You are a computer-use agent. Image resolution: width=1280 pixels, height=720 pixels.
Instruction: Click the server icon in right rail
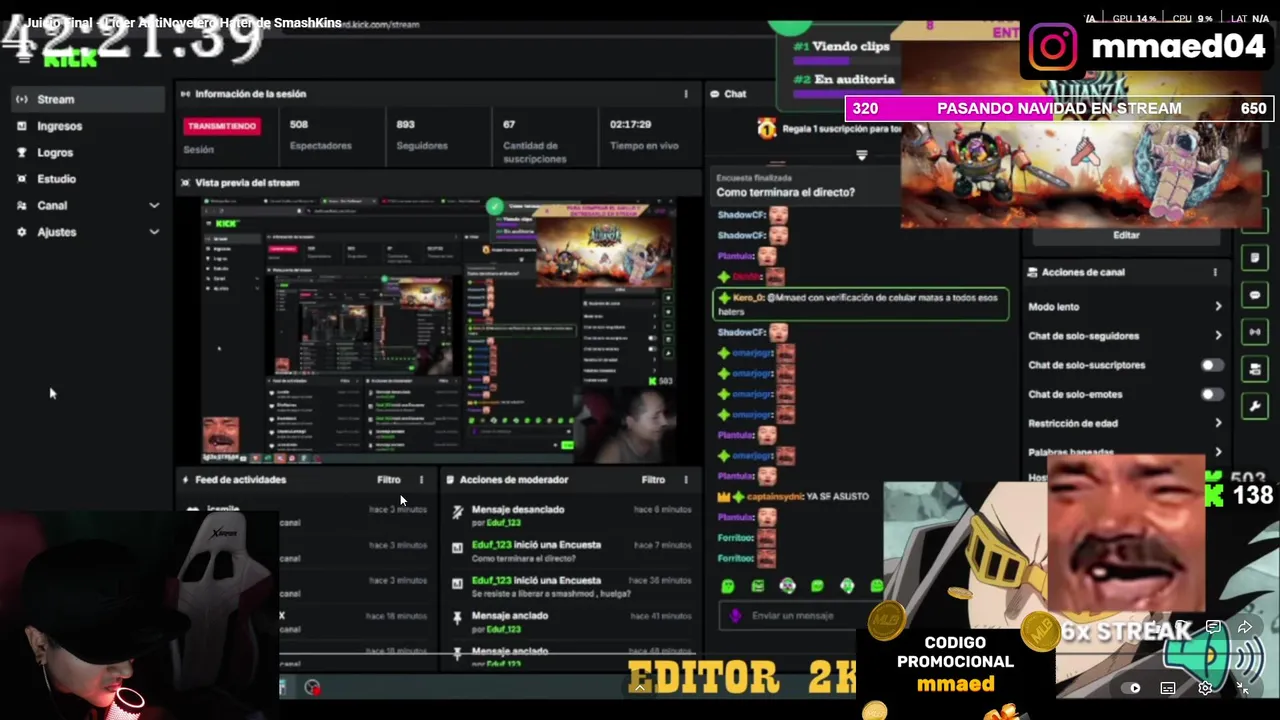tap(1255, 369)
